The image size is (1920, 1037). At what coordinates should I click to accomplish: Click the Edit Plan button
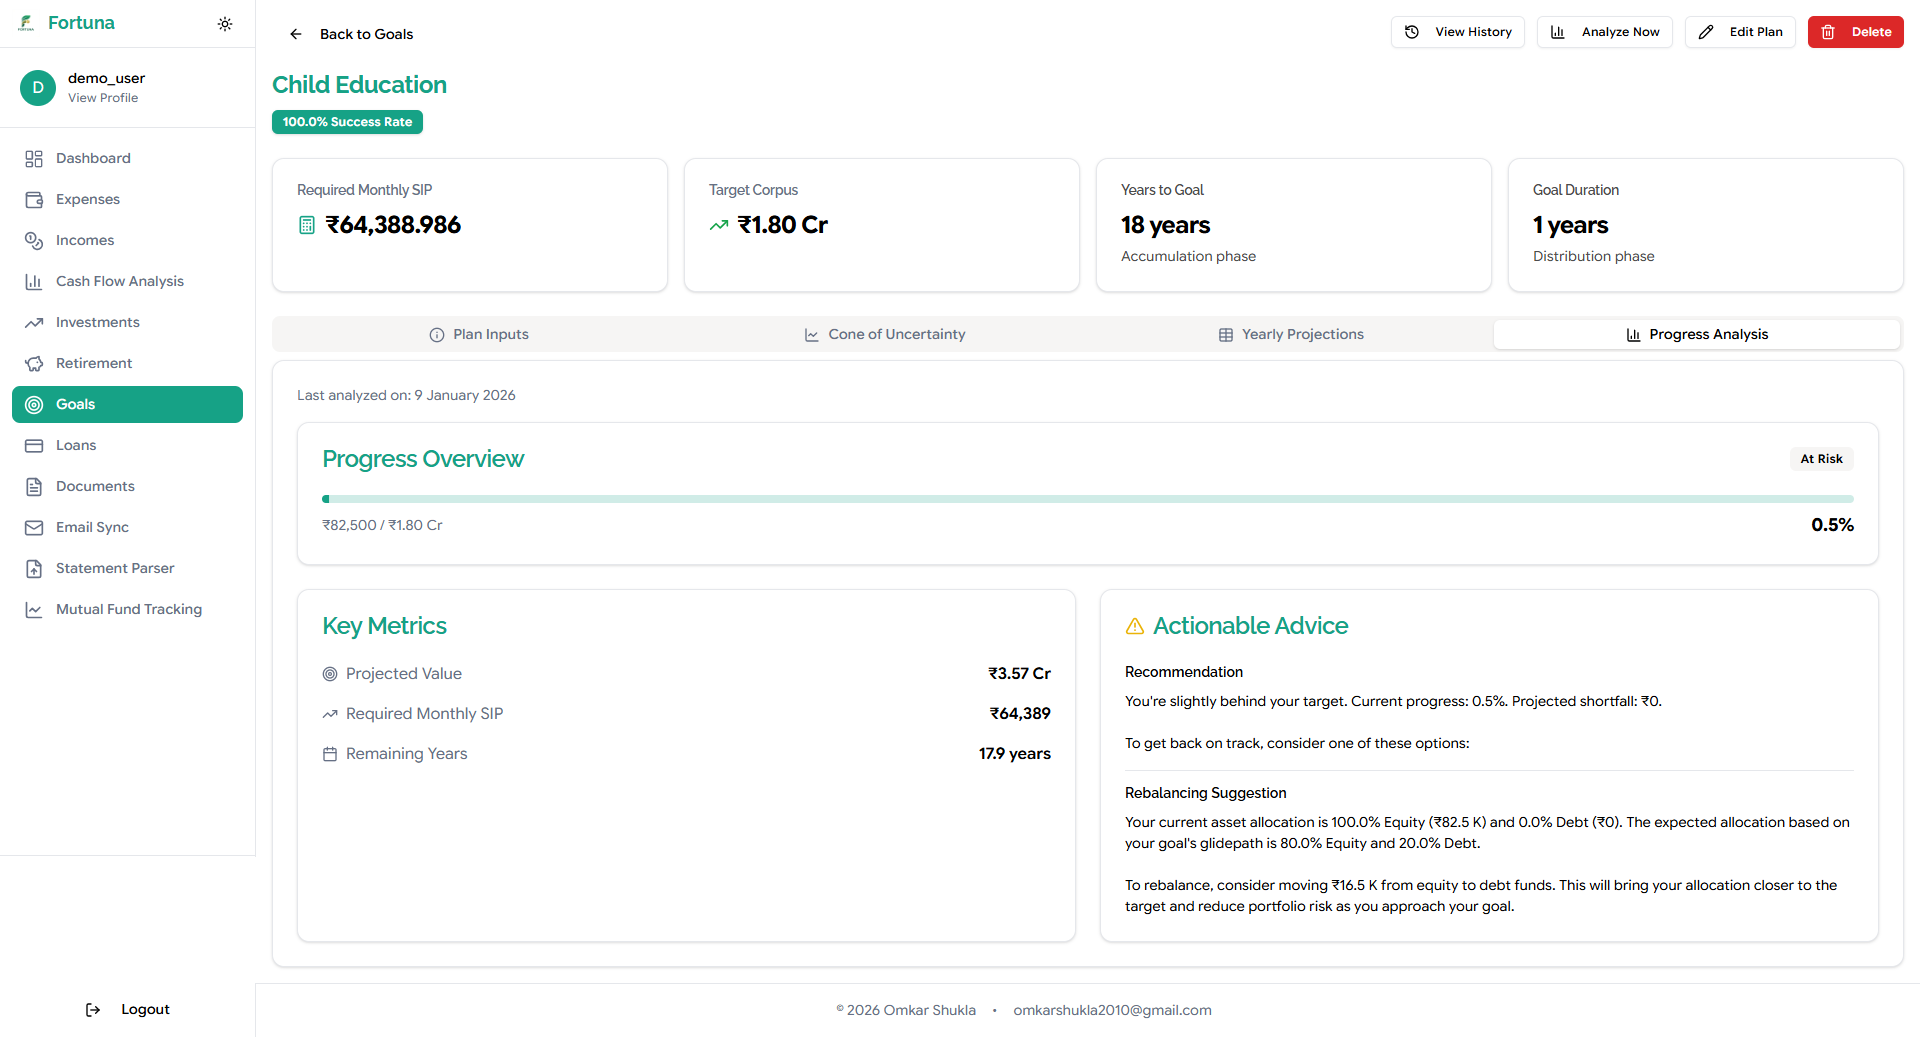[x=1740, y=32]
